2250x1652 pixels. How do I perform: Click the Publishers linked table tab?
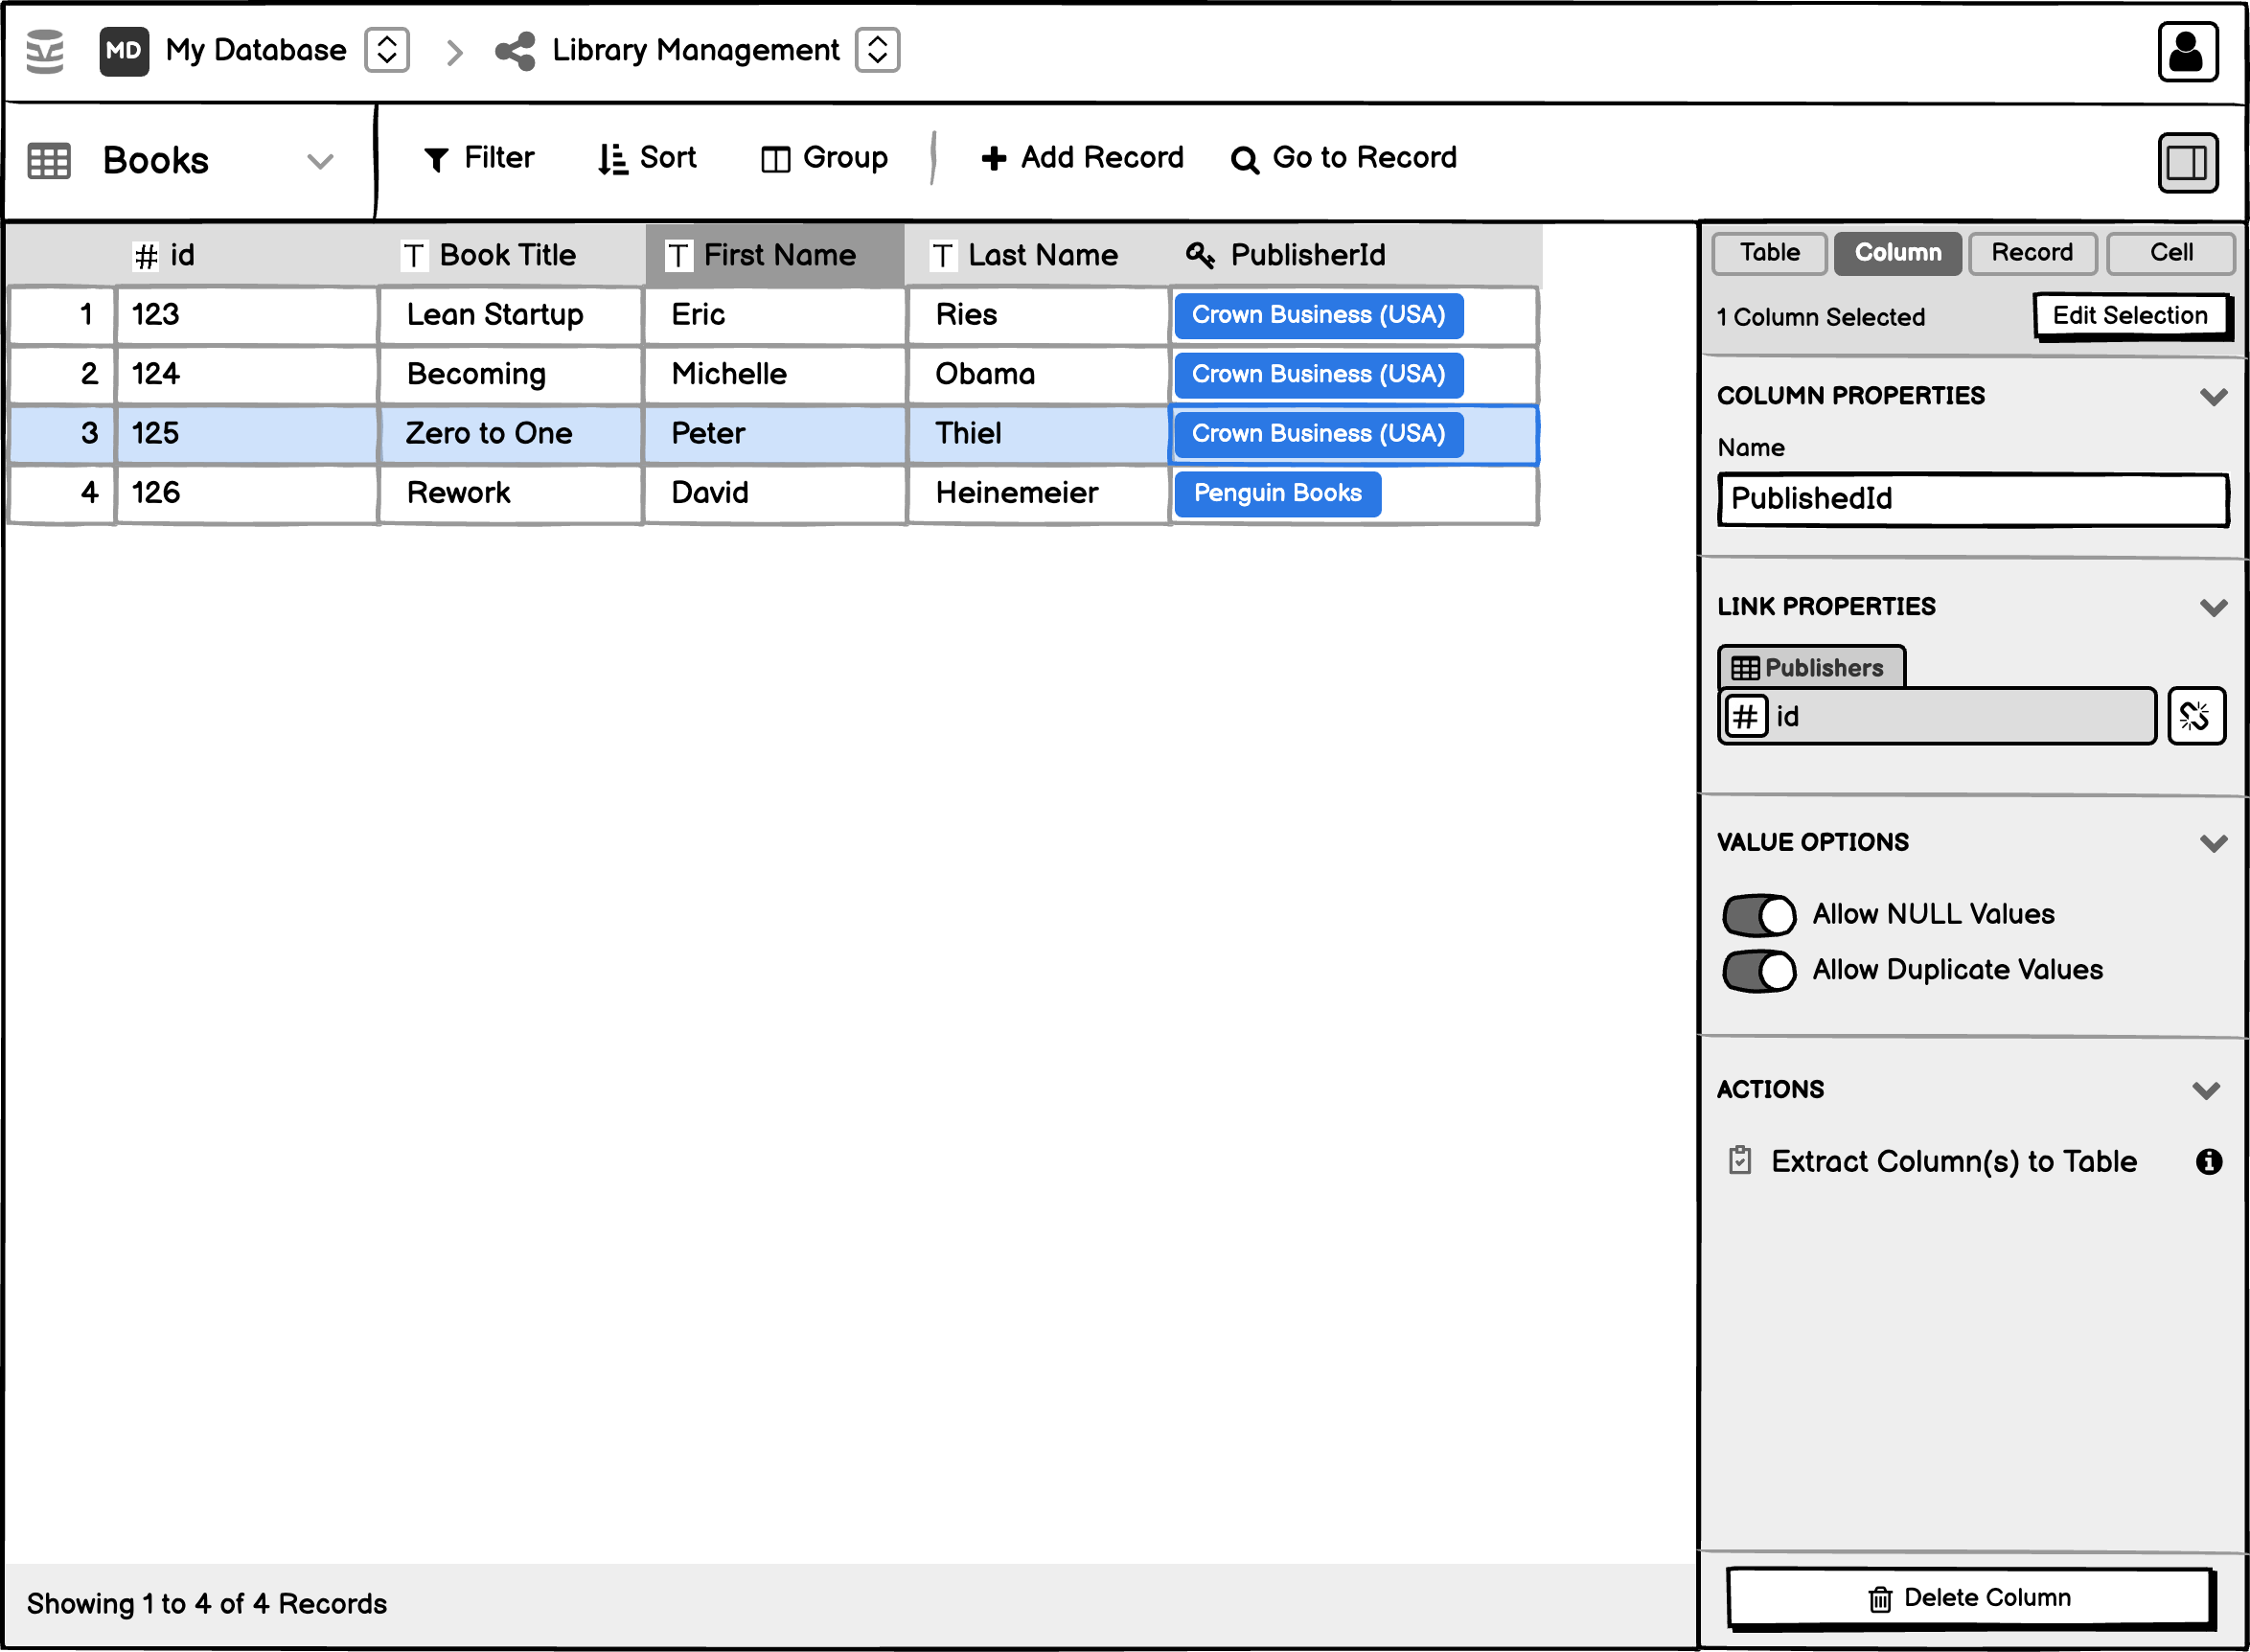[1811, 667]
